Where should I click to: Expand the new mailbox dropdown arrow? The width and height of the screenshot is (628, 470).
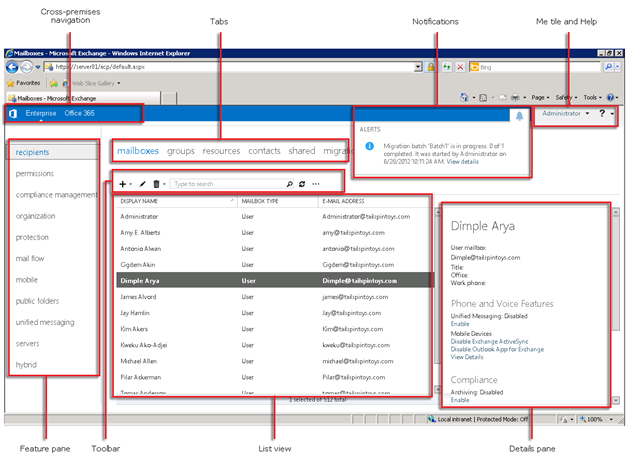pos(131,184)
